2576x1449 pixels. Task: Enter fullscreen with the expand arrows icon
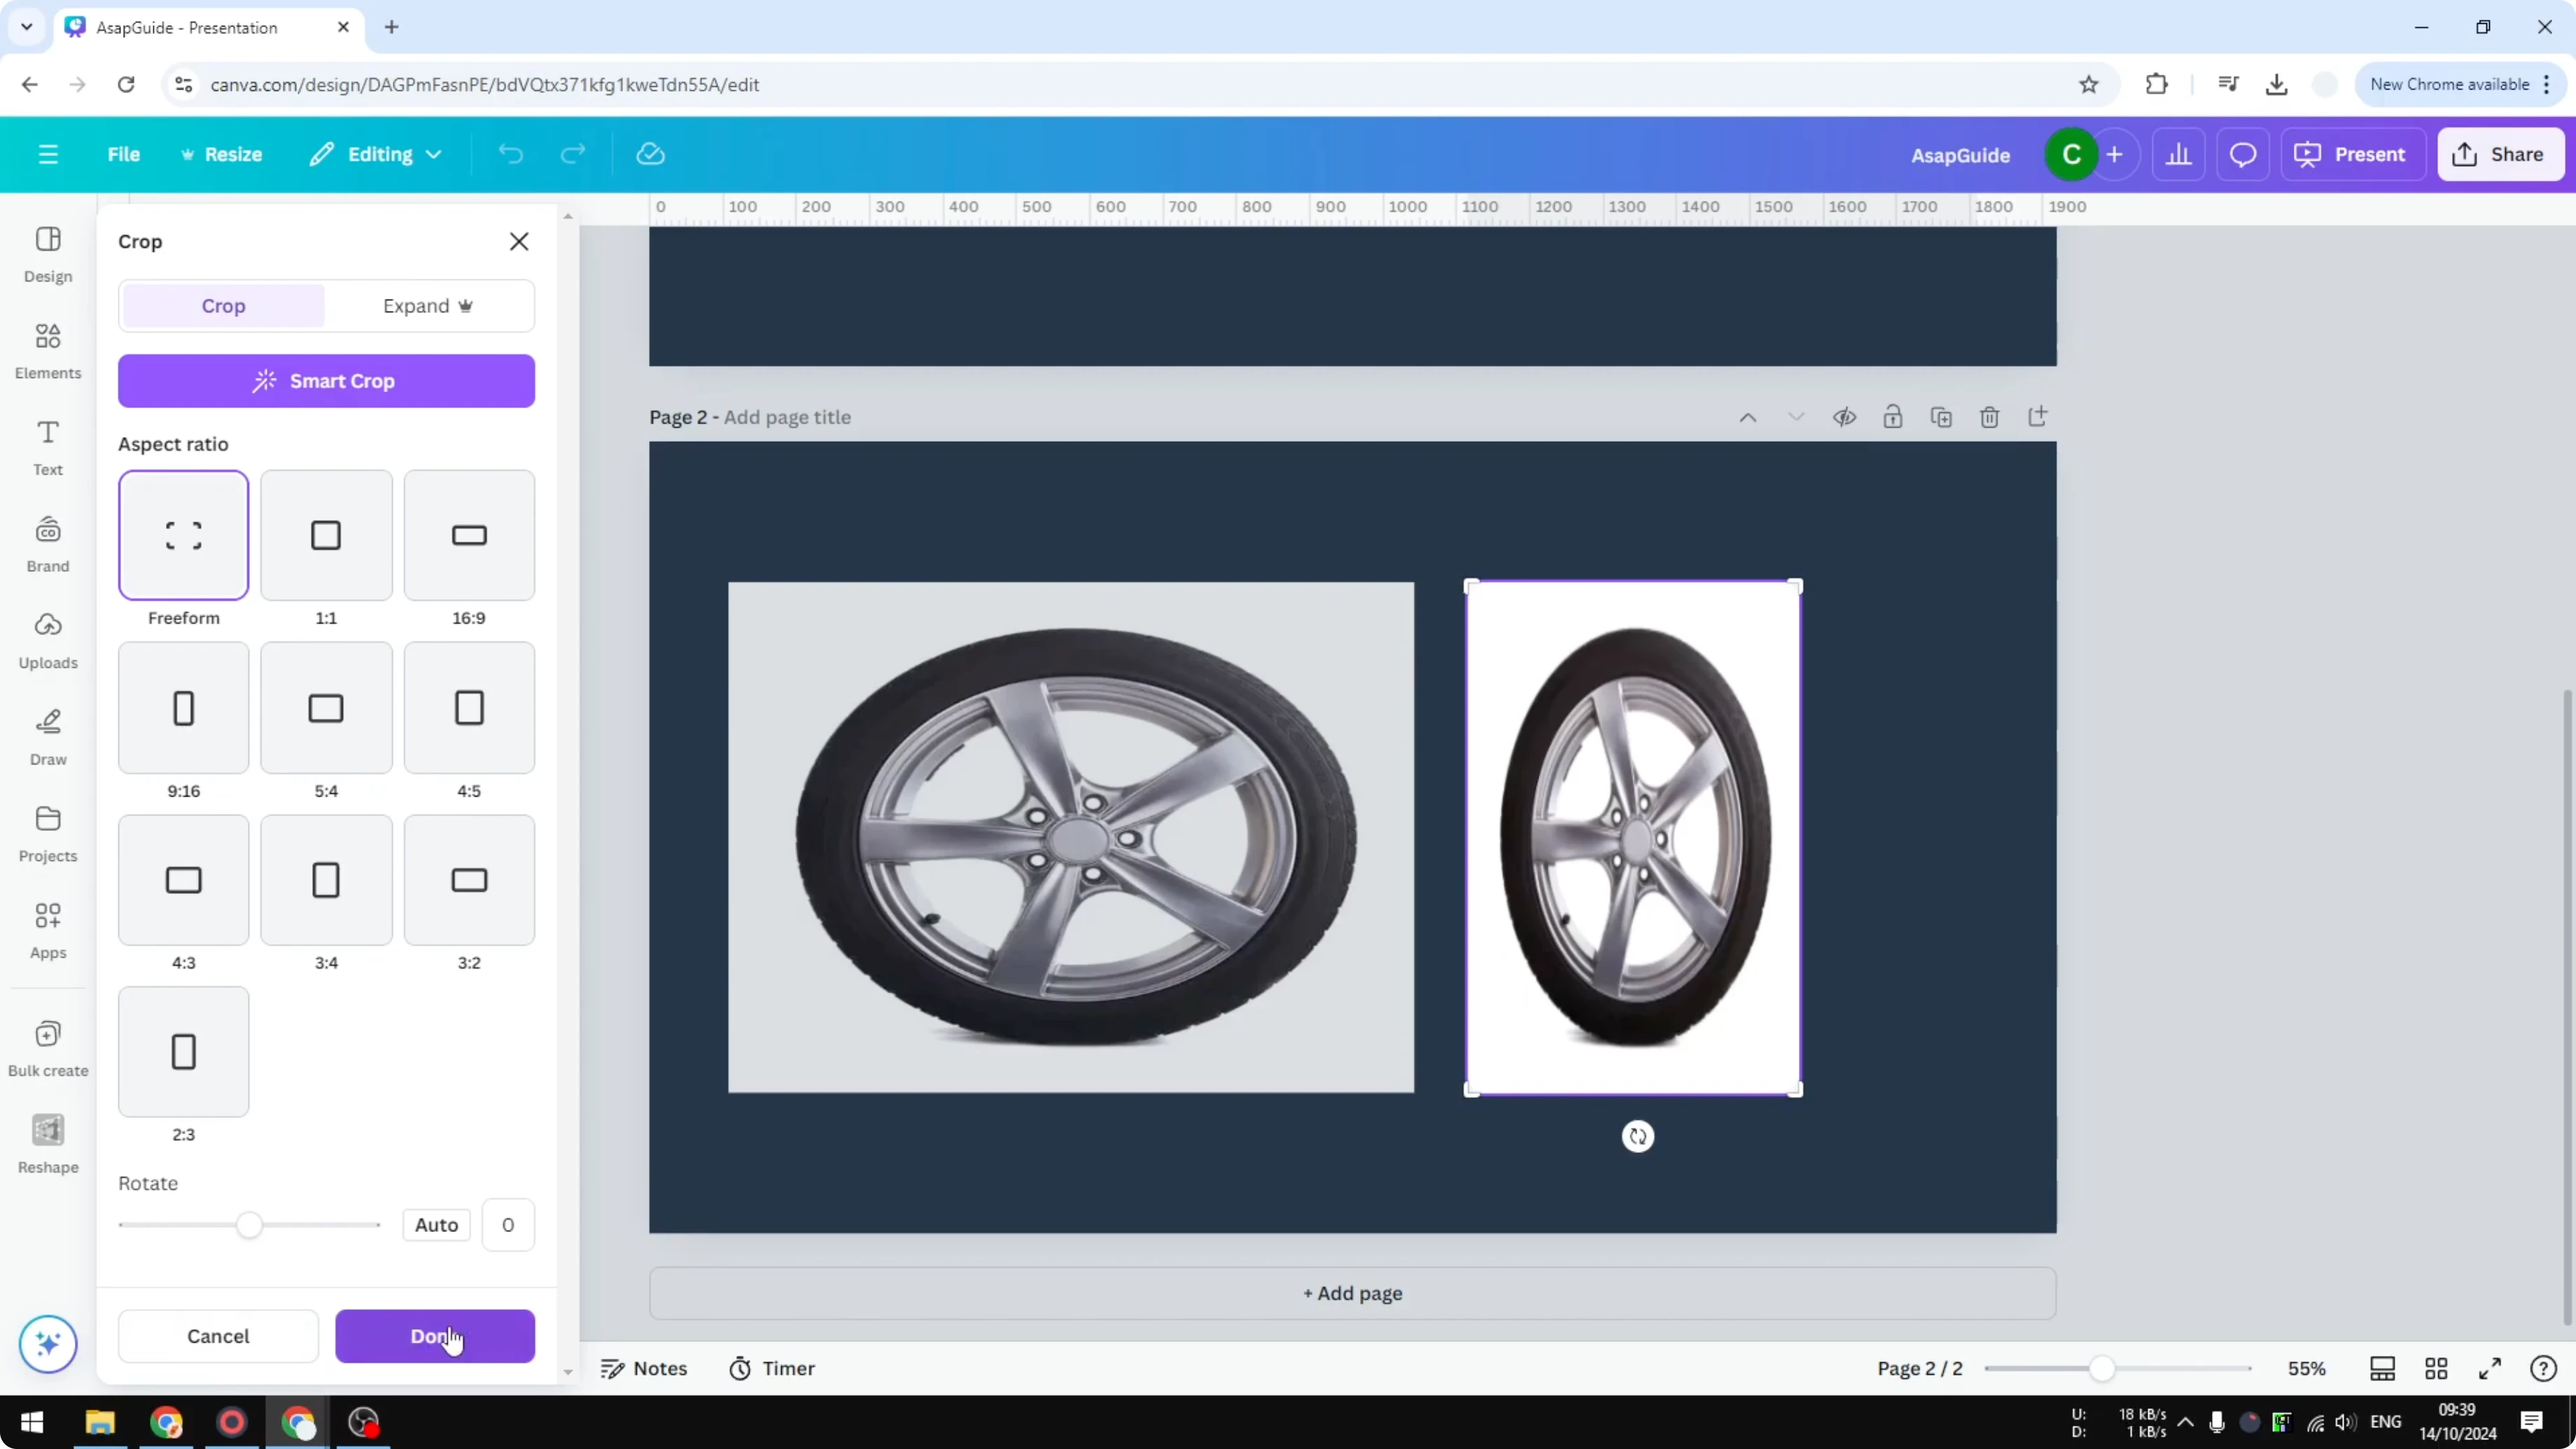(x=2491, y=1368)
